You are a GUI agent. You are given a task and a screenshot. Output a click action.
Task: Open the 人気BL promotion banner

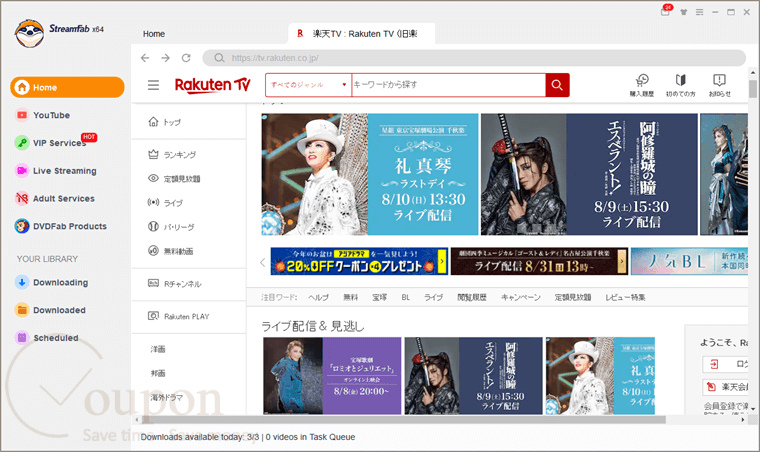click(689, 261)
